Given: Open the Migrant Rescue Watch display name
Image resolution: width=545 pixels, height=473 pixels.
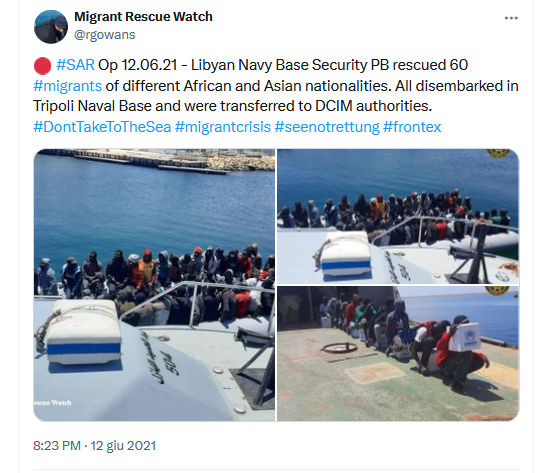Looking at the screenshot, I should 143,16.
